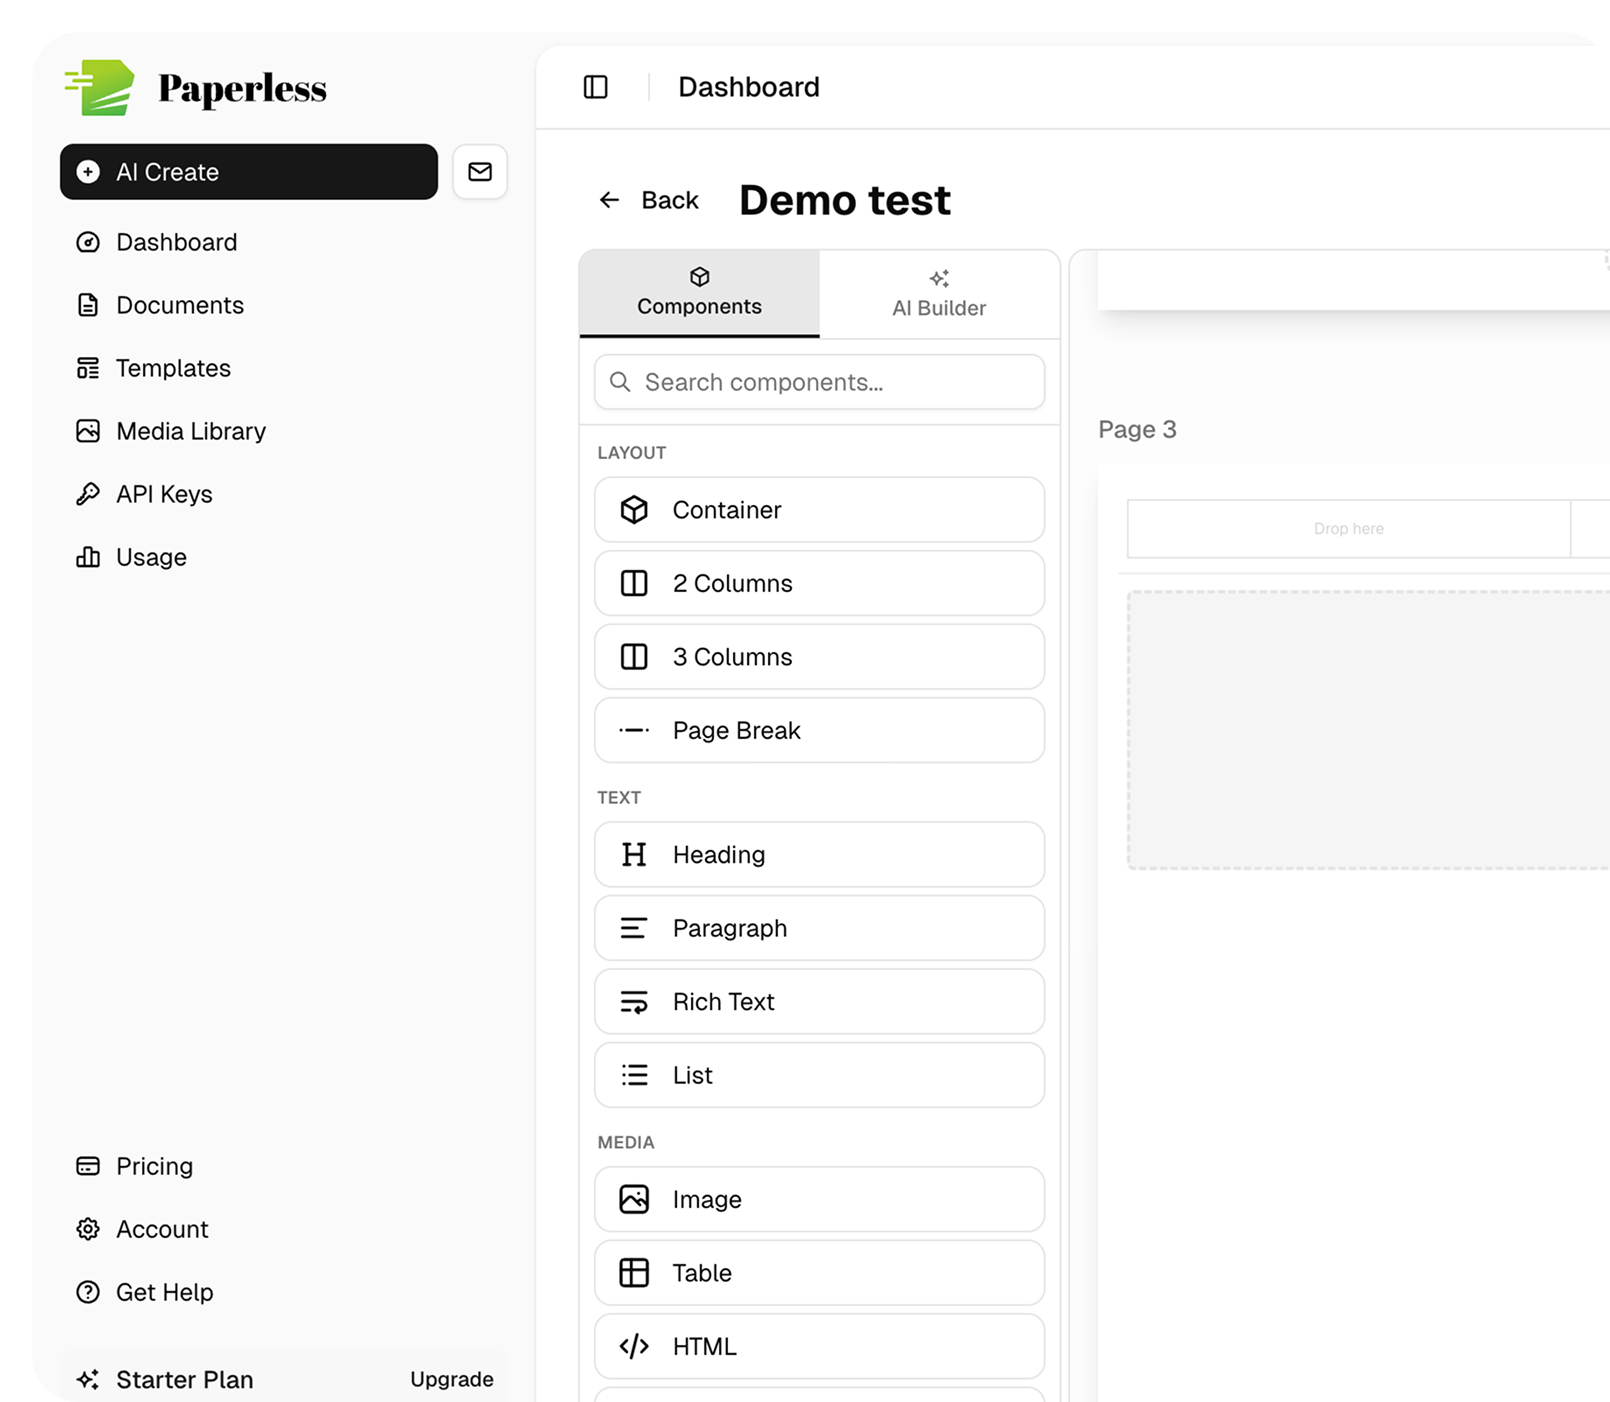Viewport: 1610px width, 1402px height.
Task: Click the Page Break component icon
Action: (x=633, y=730)
